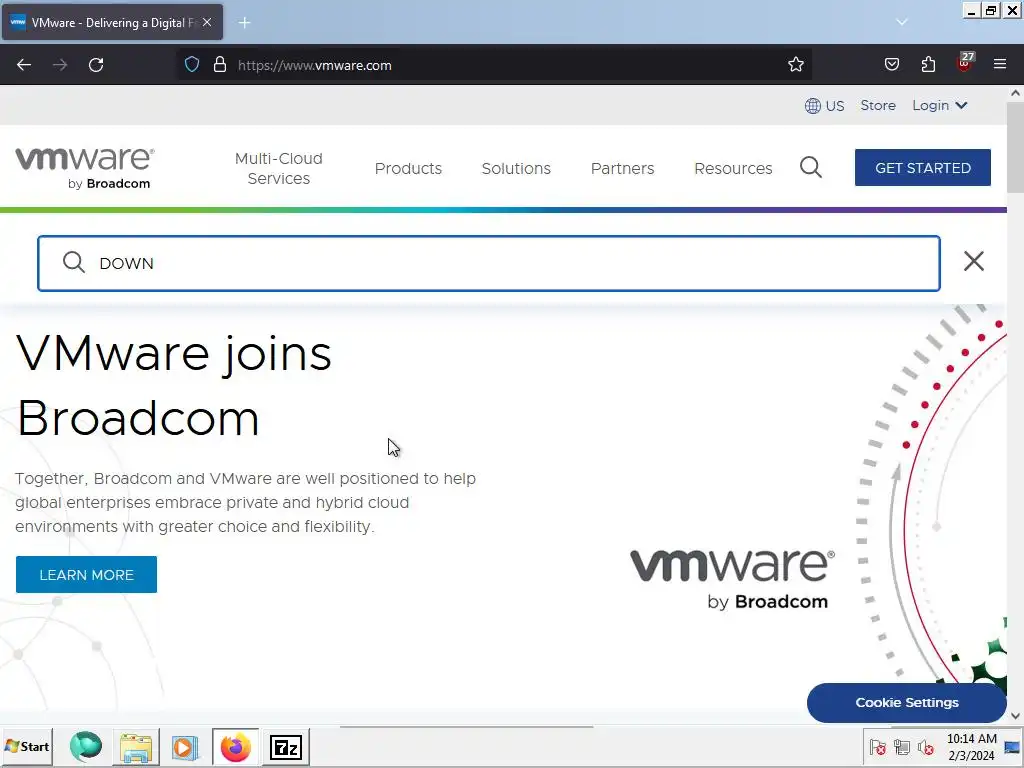This screenshot has width=1024, height=768.
Task: Switch to Firefox in the taskbar
Action: 236,747
